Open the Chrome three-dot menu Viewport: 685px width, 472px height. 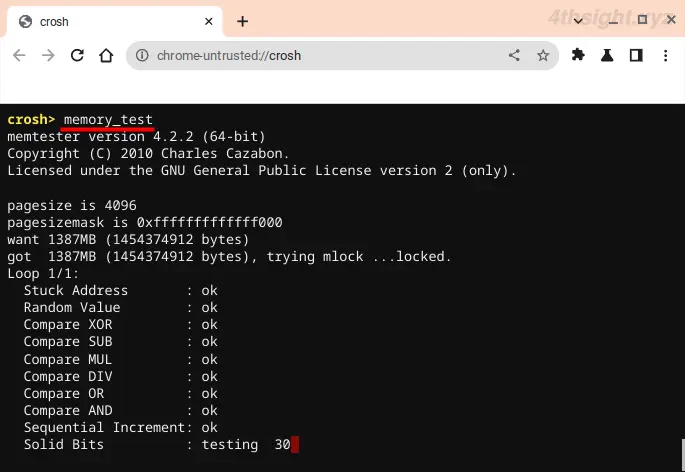tap(665, 56)
